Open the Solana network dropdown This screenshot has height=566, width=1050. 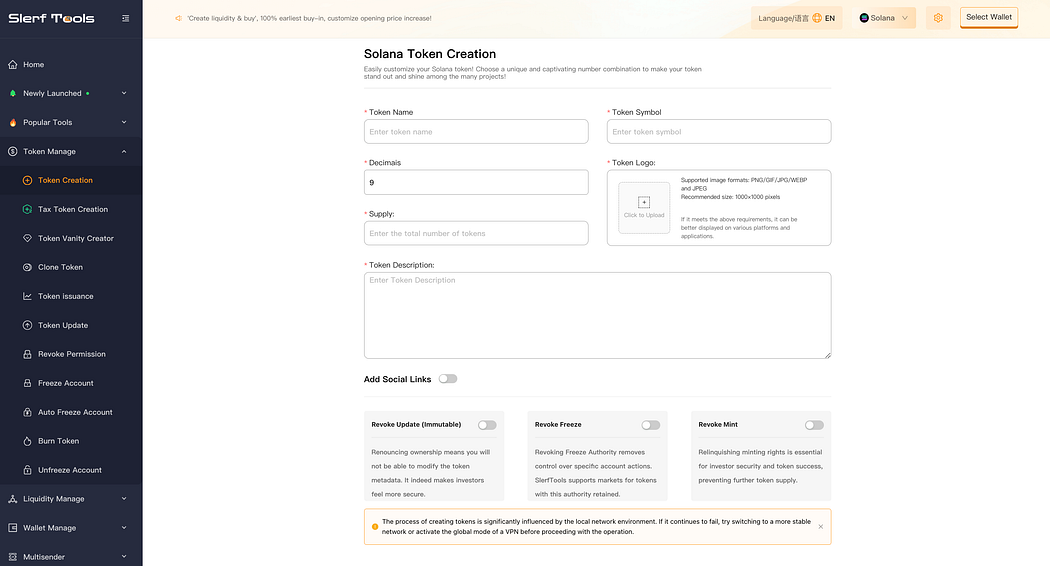885,18
